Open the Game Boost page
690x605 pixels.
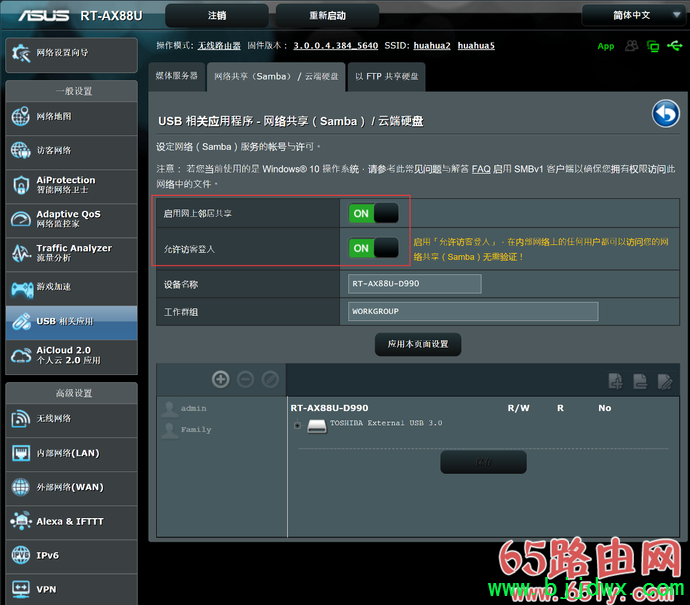click(71, 287)
